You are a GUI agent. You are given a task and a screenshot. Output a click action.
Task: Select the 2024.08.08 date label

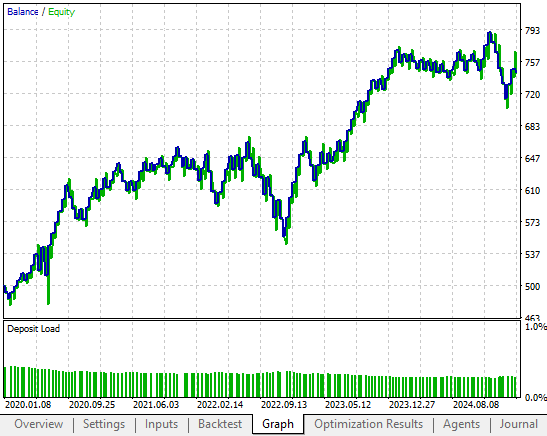tap(476, 405)
